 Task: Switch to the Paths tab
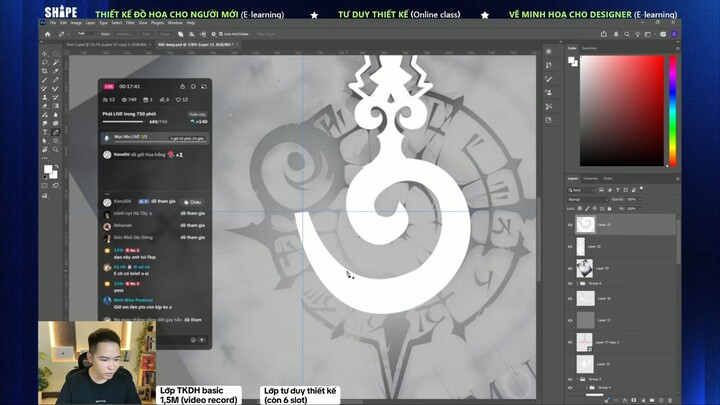click(608, 179)
